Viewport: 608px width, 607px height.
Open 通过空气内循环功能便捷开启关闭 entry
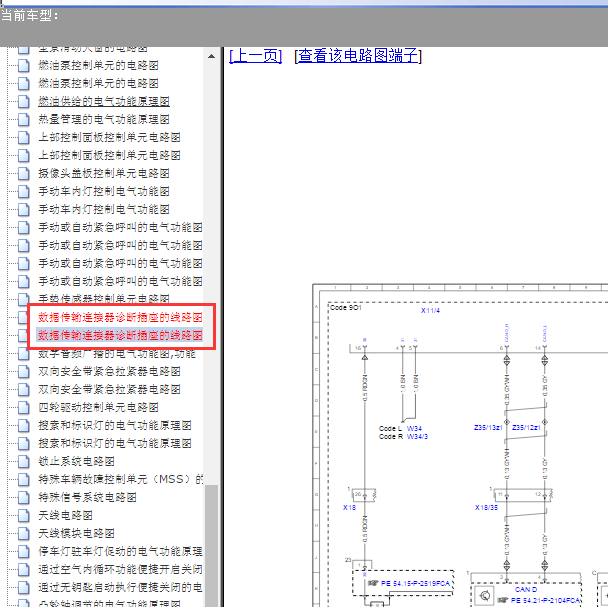(x=120, y=569)
